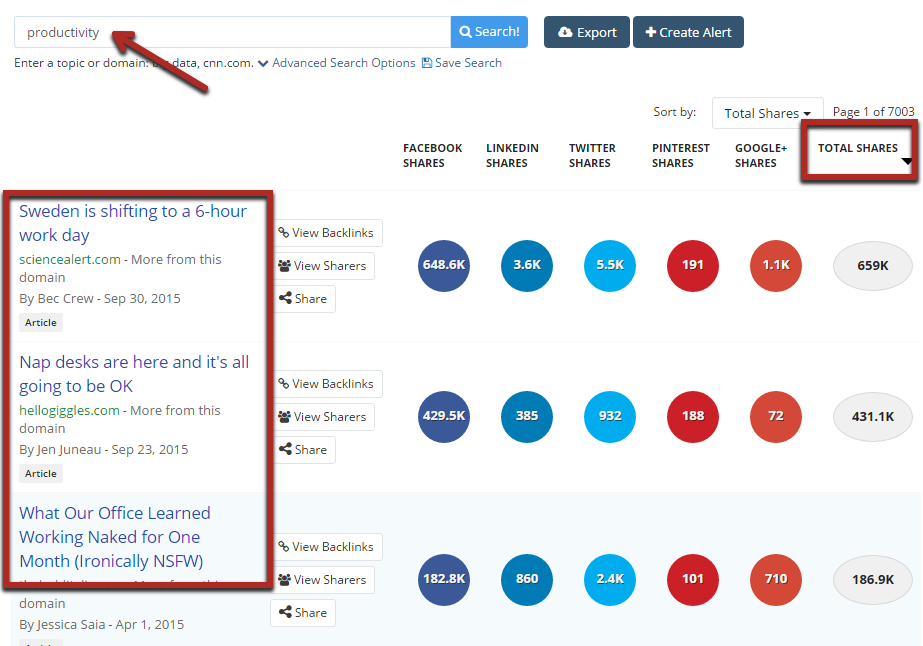
Task: Open the hellogiggles.com domain link
Action: tap(69, 410)
